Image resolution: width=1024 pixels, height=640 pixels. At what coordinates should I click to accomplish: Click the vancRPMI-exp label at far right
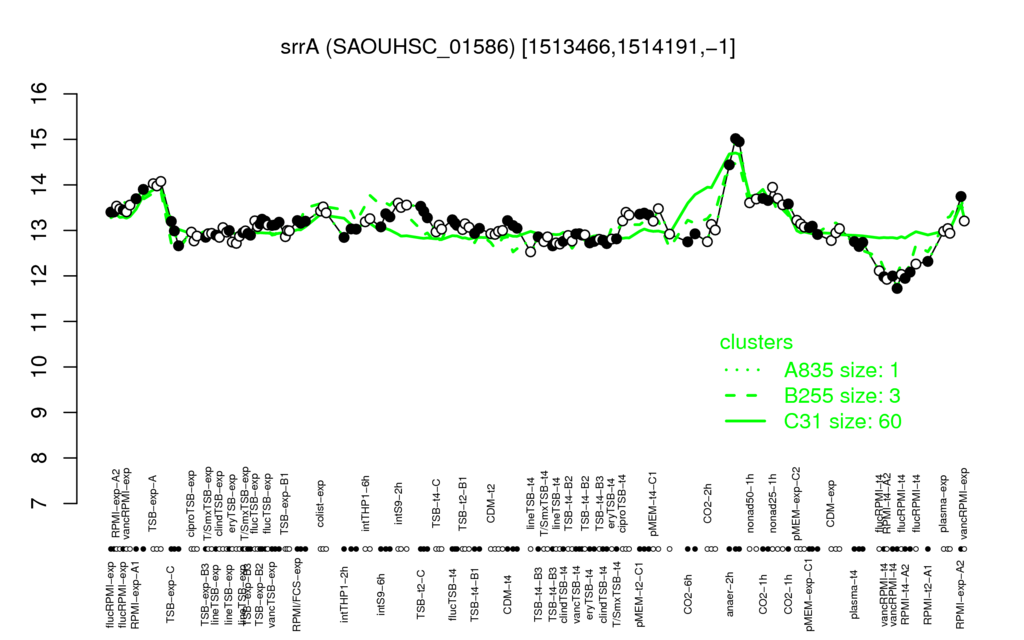click(x=965, y=494)
